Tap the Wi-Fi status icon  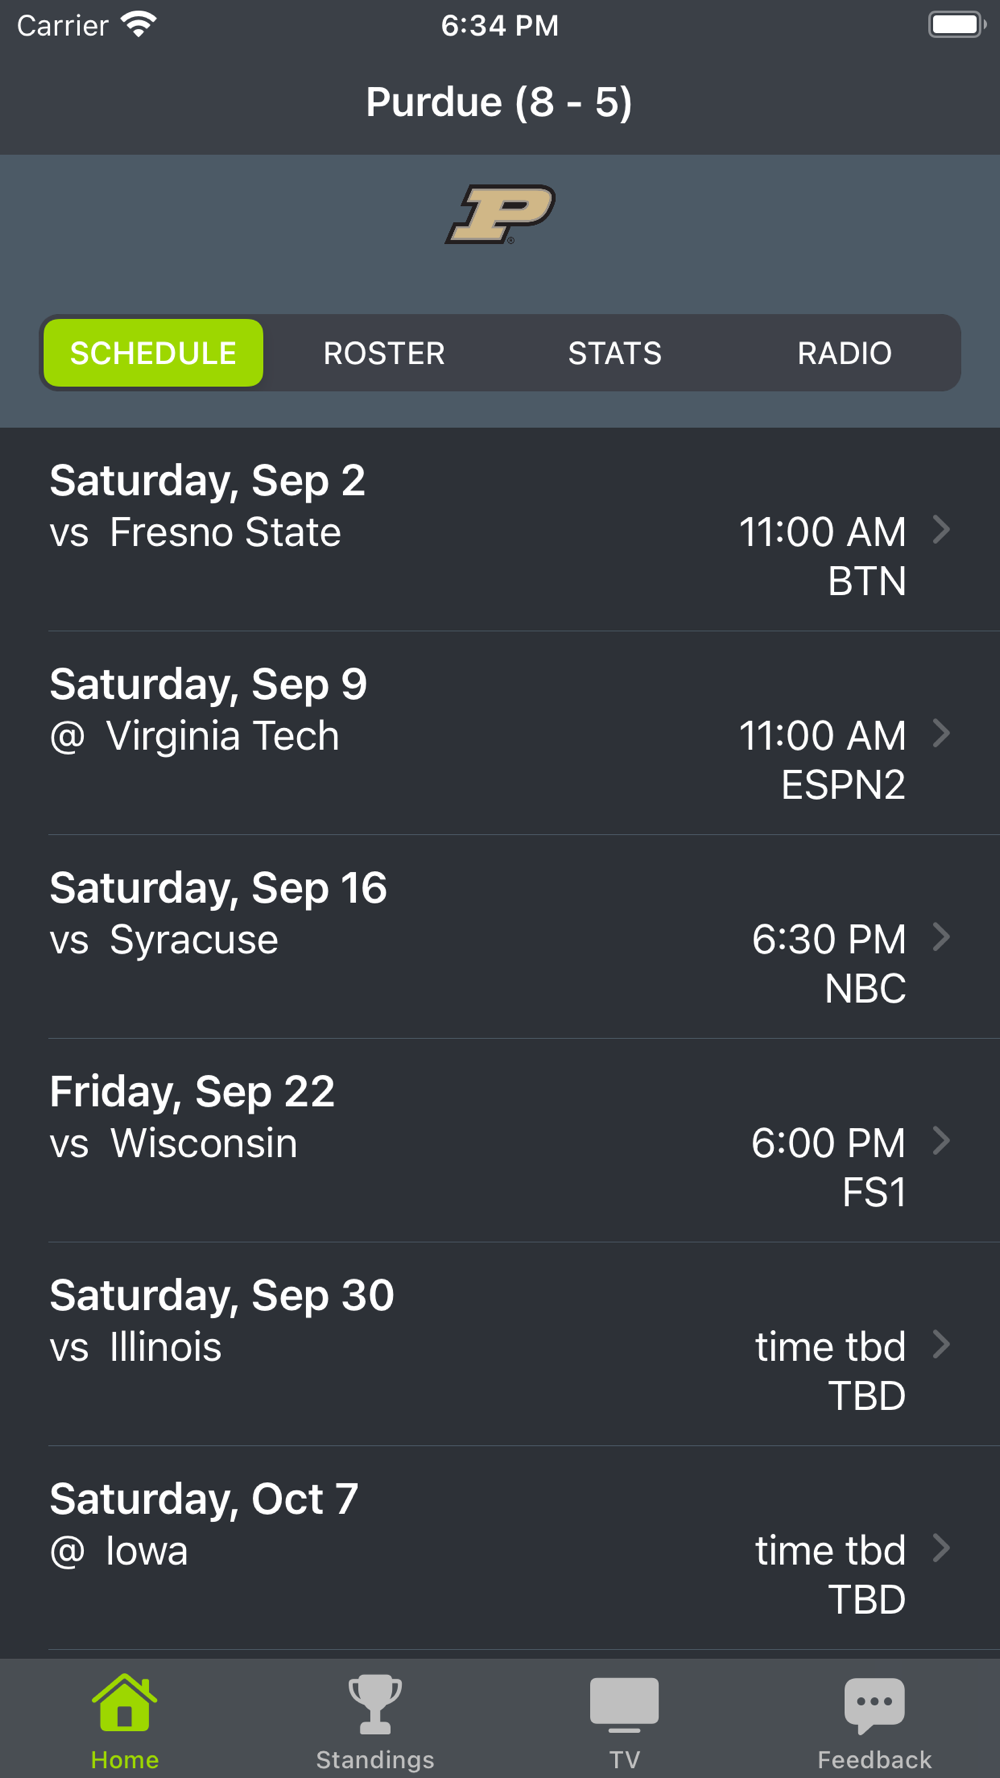point(139,25)
